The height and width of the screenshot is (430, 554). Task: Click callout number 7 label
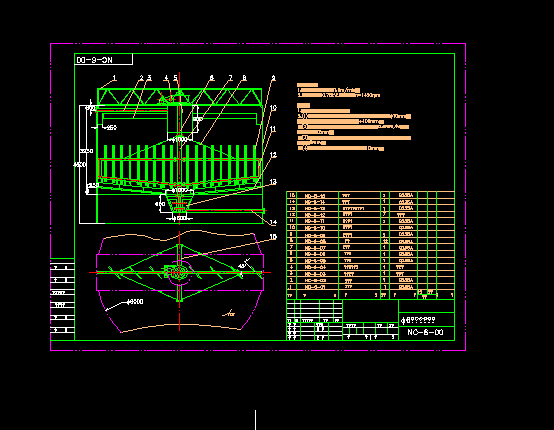(230, 78)
